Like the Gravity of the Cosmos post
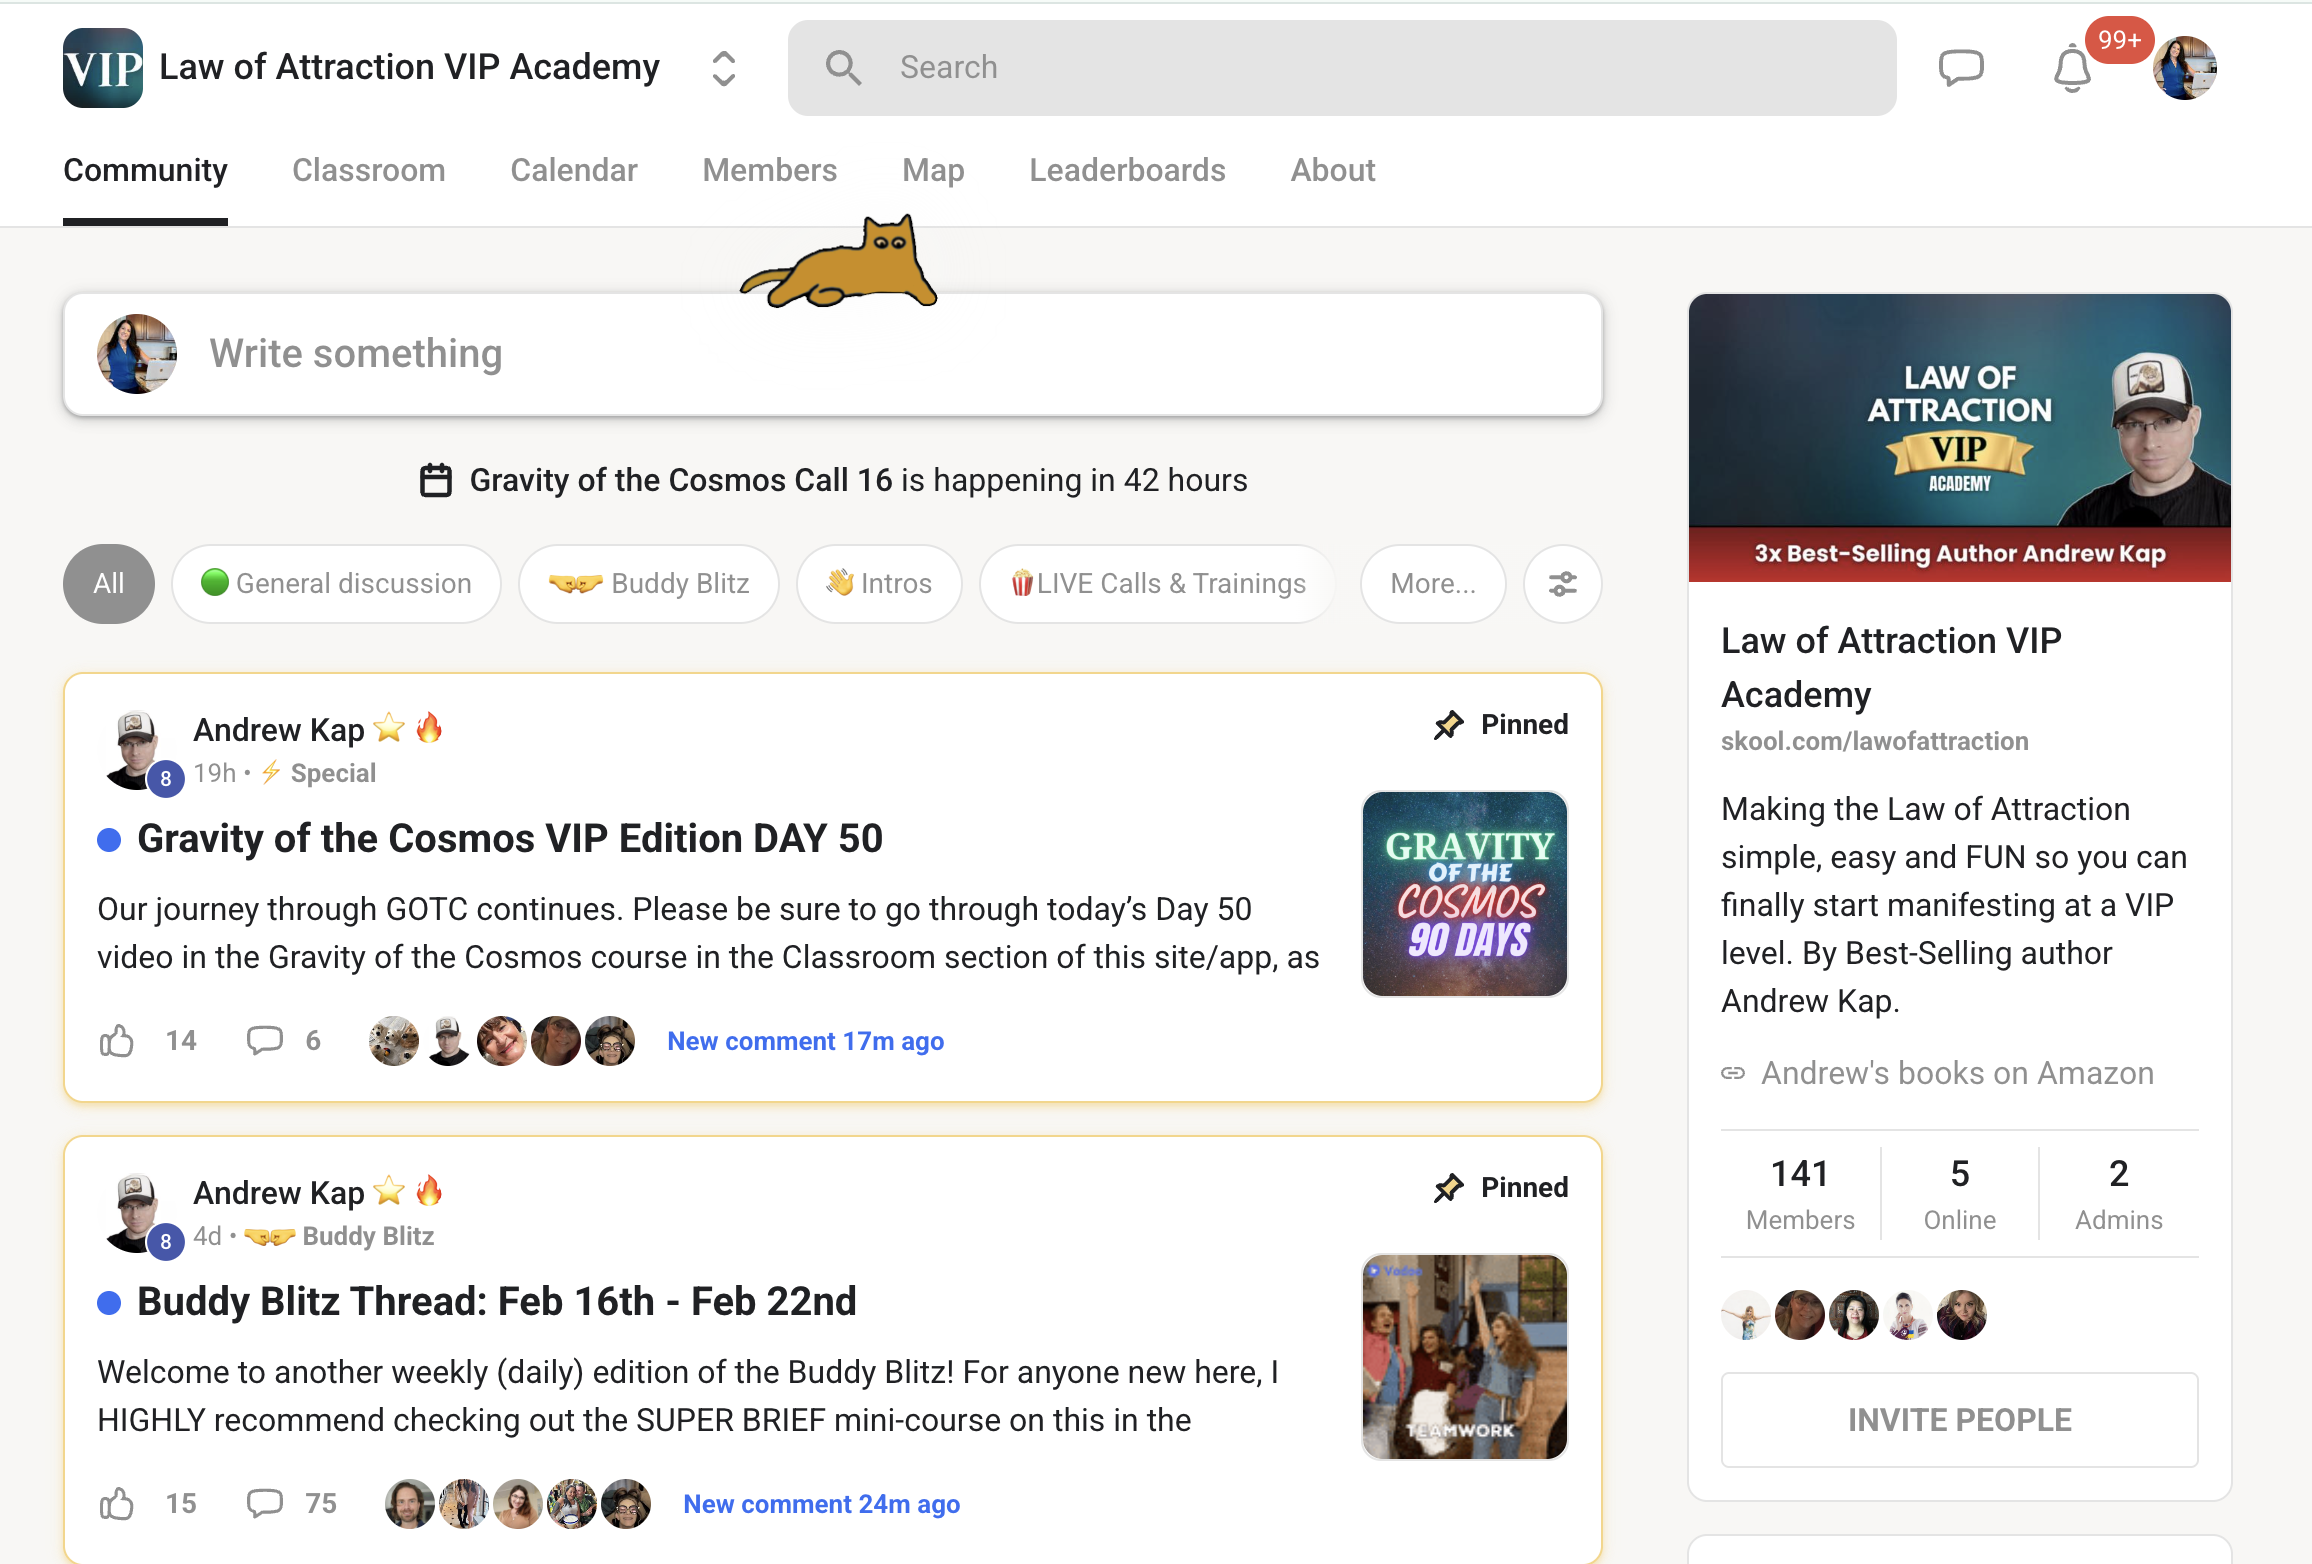This screenshot has width=2312, height=1564. click(117, 1041)
